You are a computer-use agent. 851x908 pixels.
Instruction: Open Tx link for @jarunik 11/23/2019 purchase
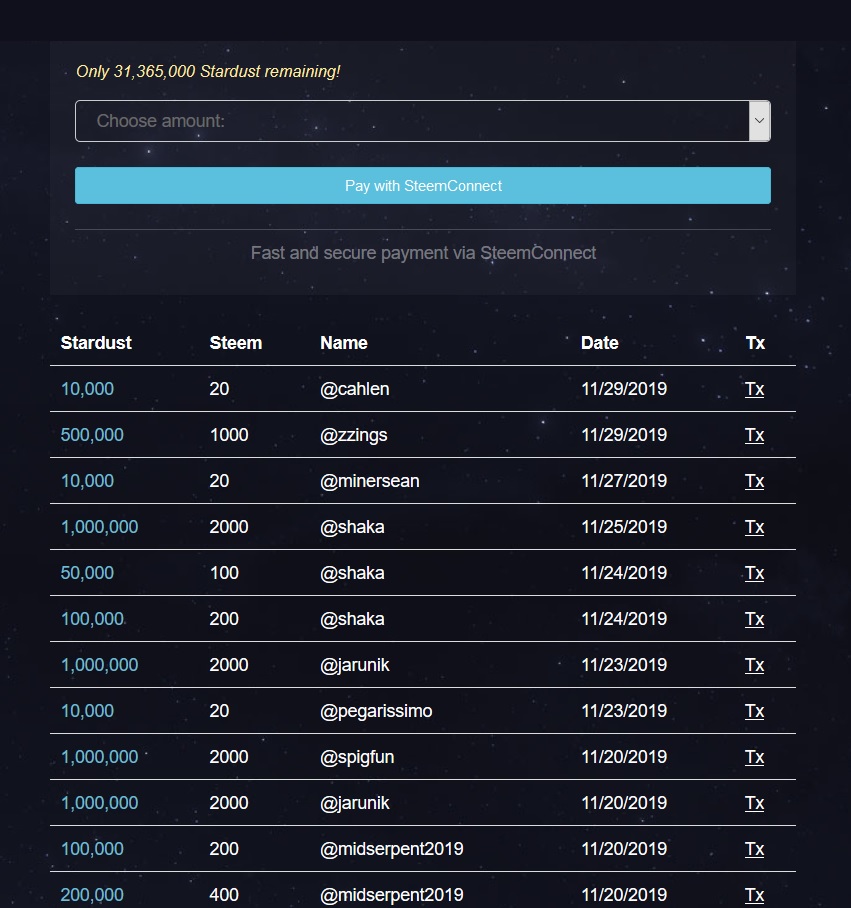click(754, 665)
